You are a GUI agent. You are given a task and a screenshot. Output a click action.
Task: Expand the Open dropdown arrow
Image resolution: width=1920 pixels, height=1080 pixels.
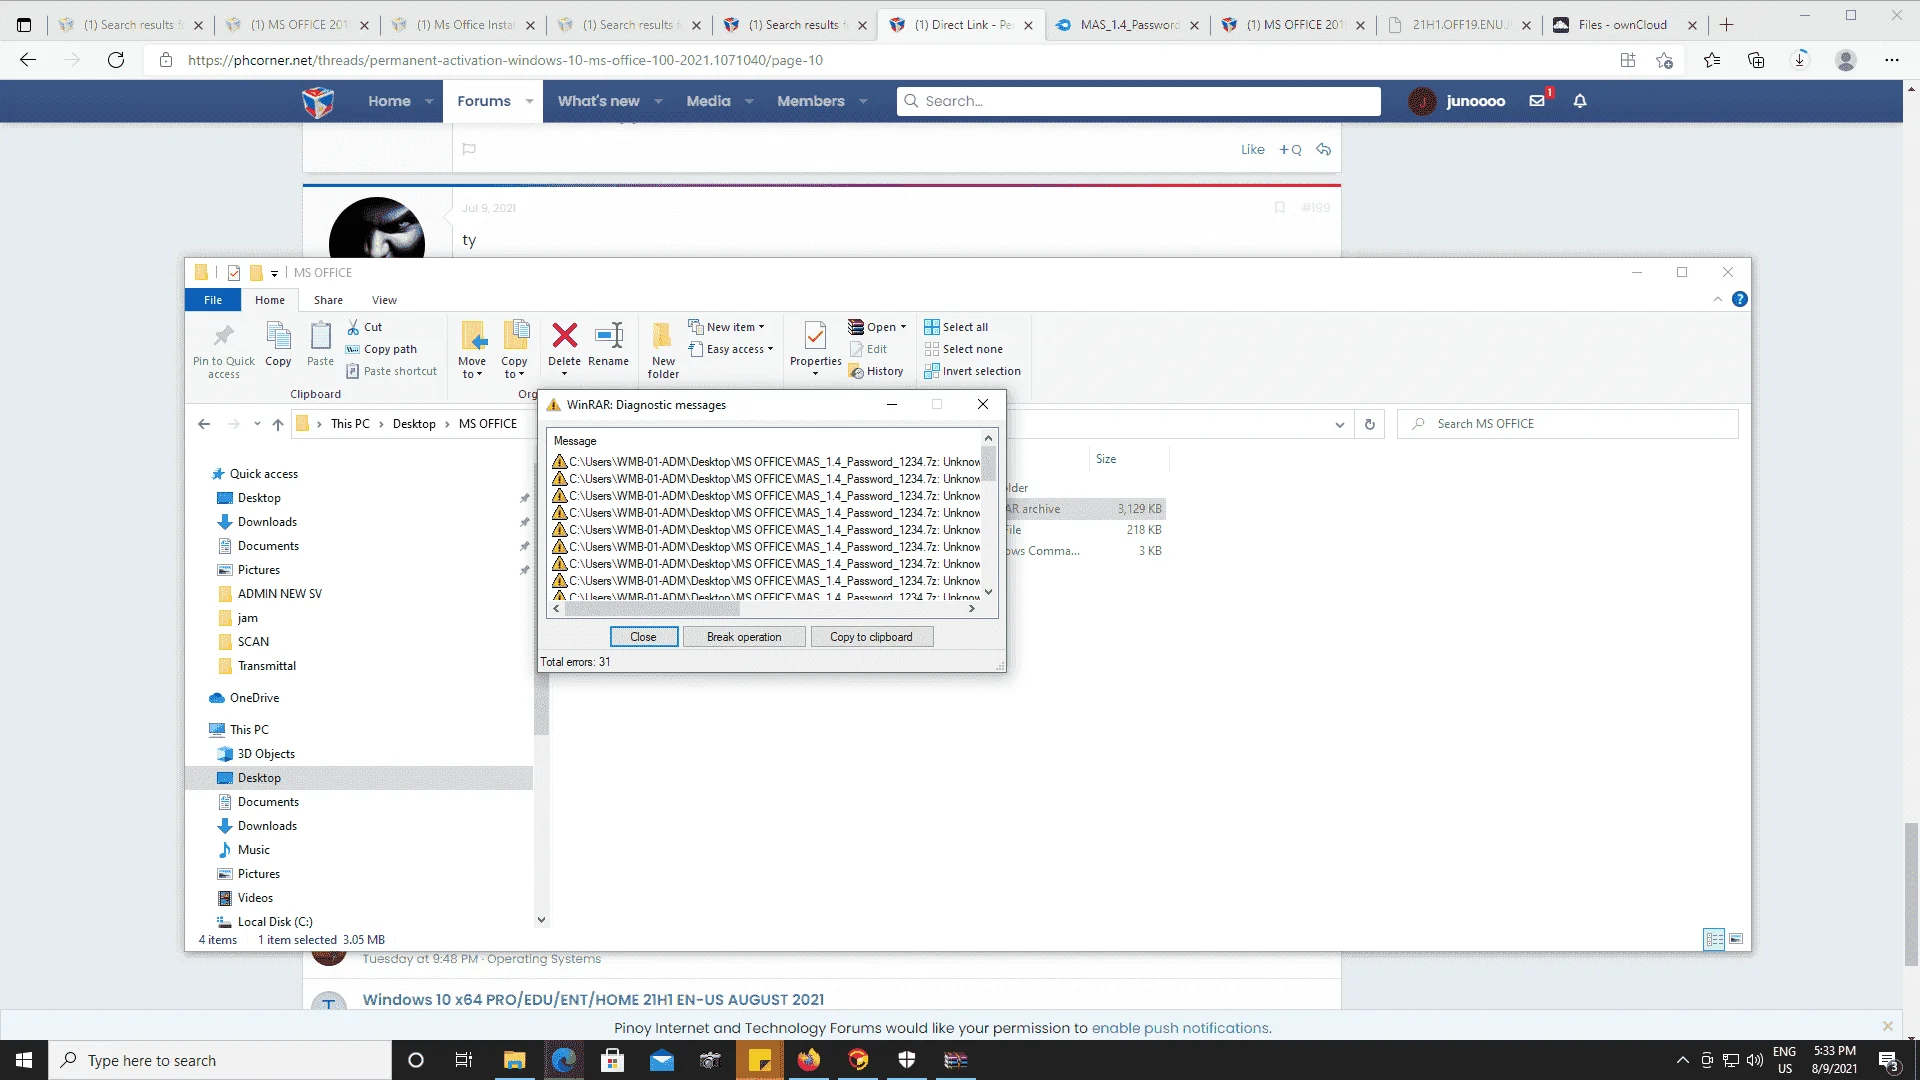pos(903,327)
